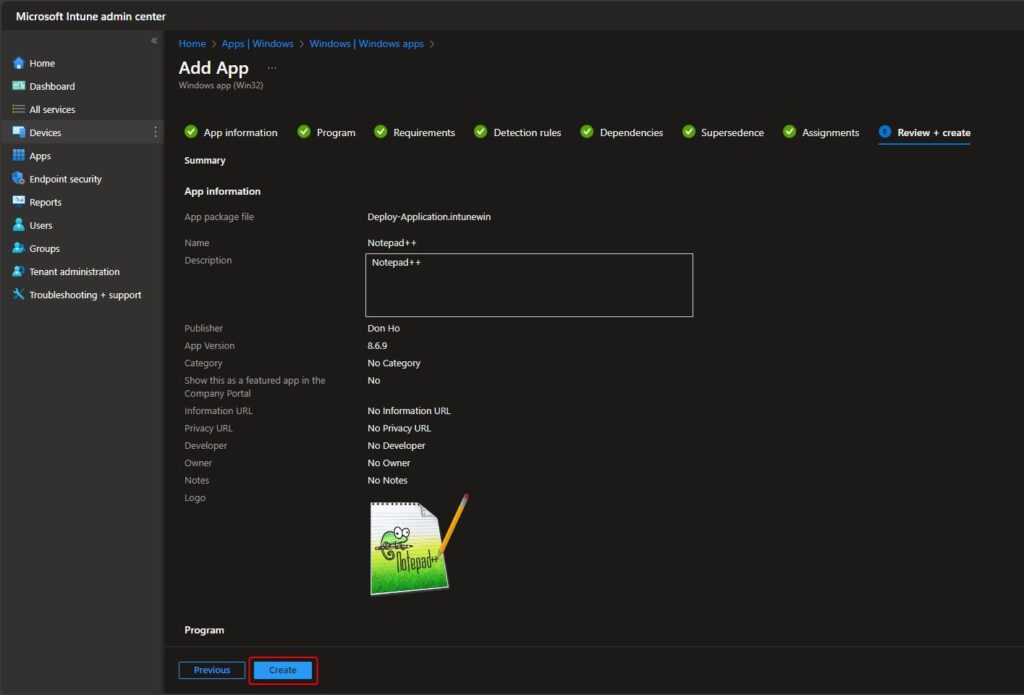Click the No Information URL value
The width and height of the screenshot is (1024, 695).
[x=409, y=411]
